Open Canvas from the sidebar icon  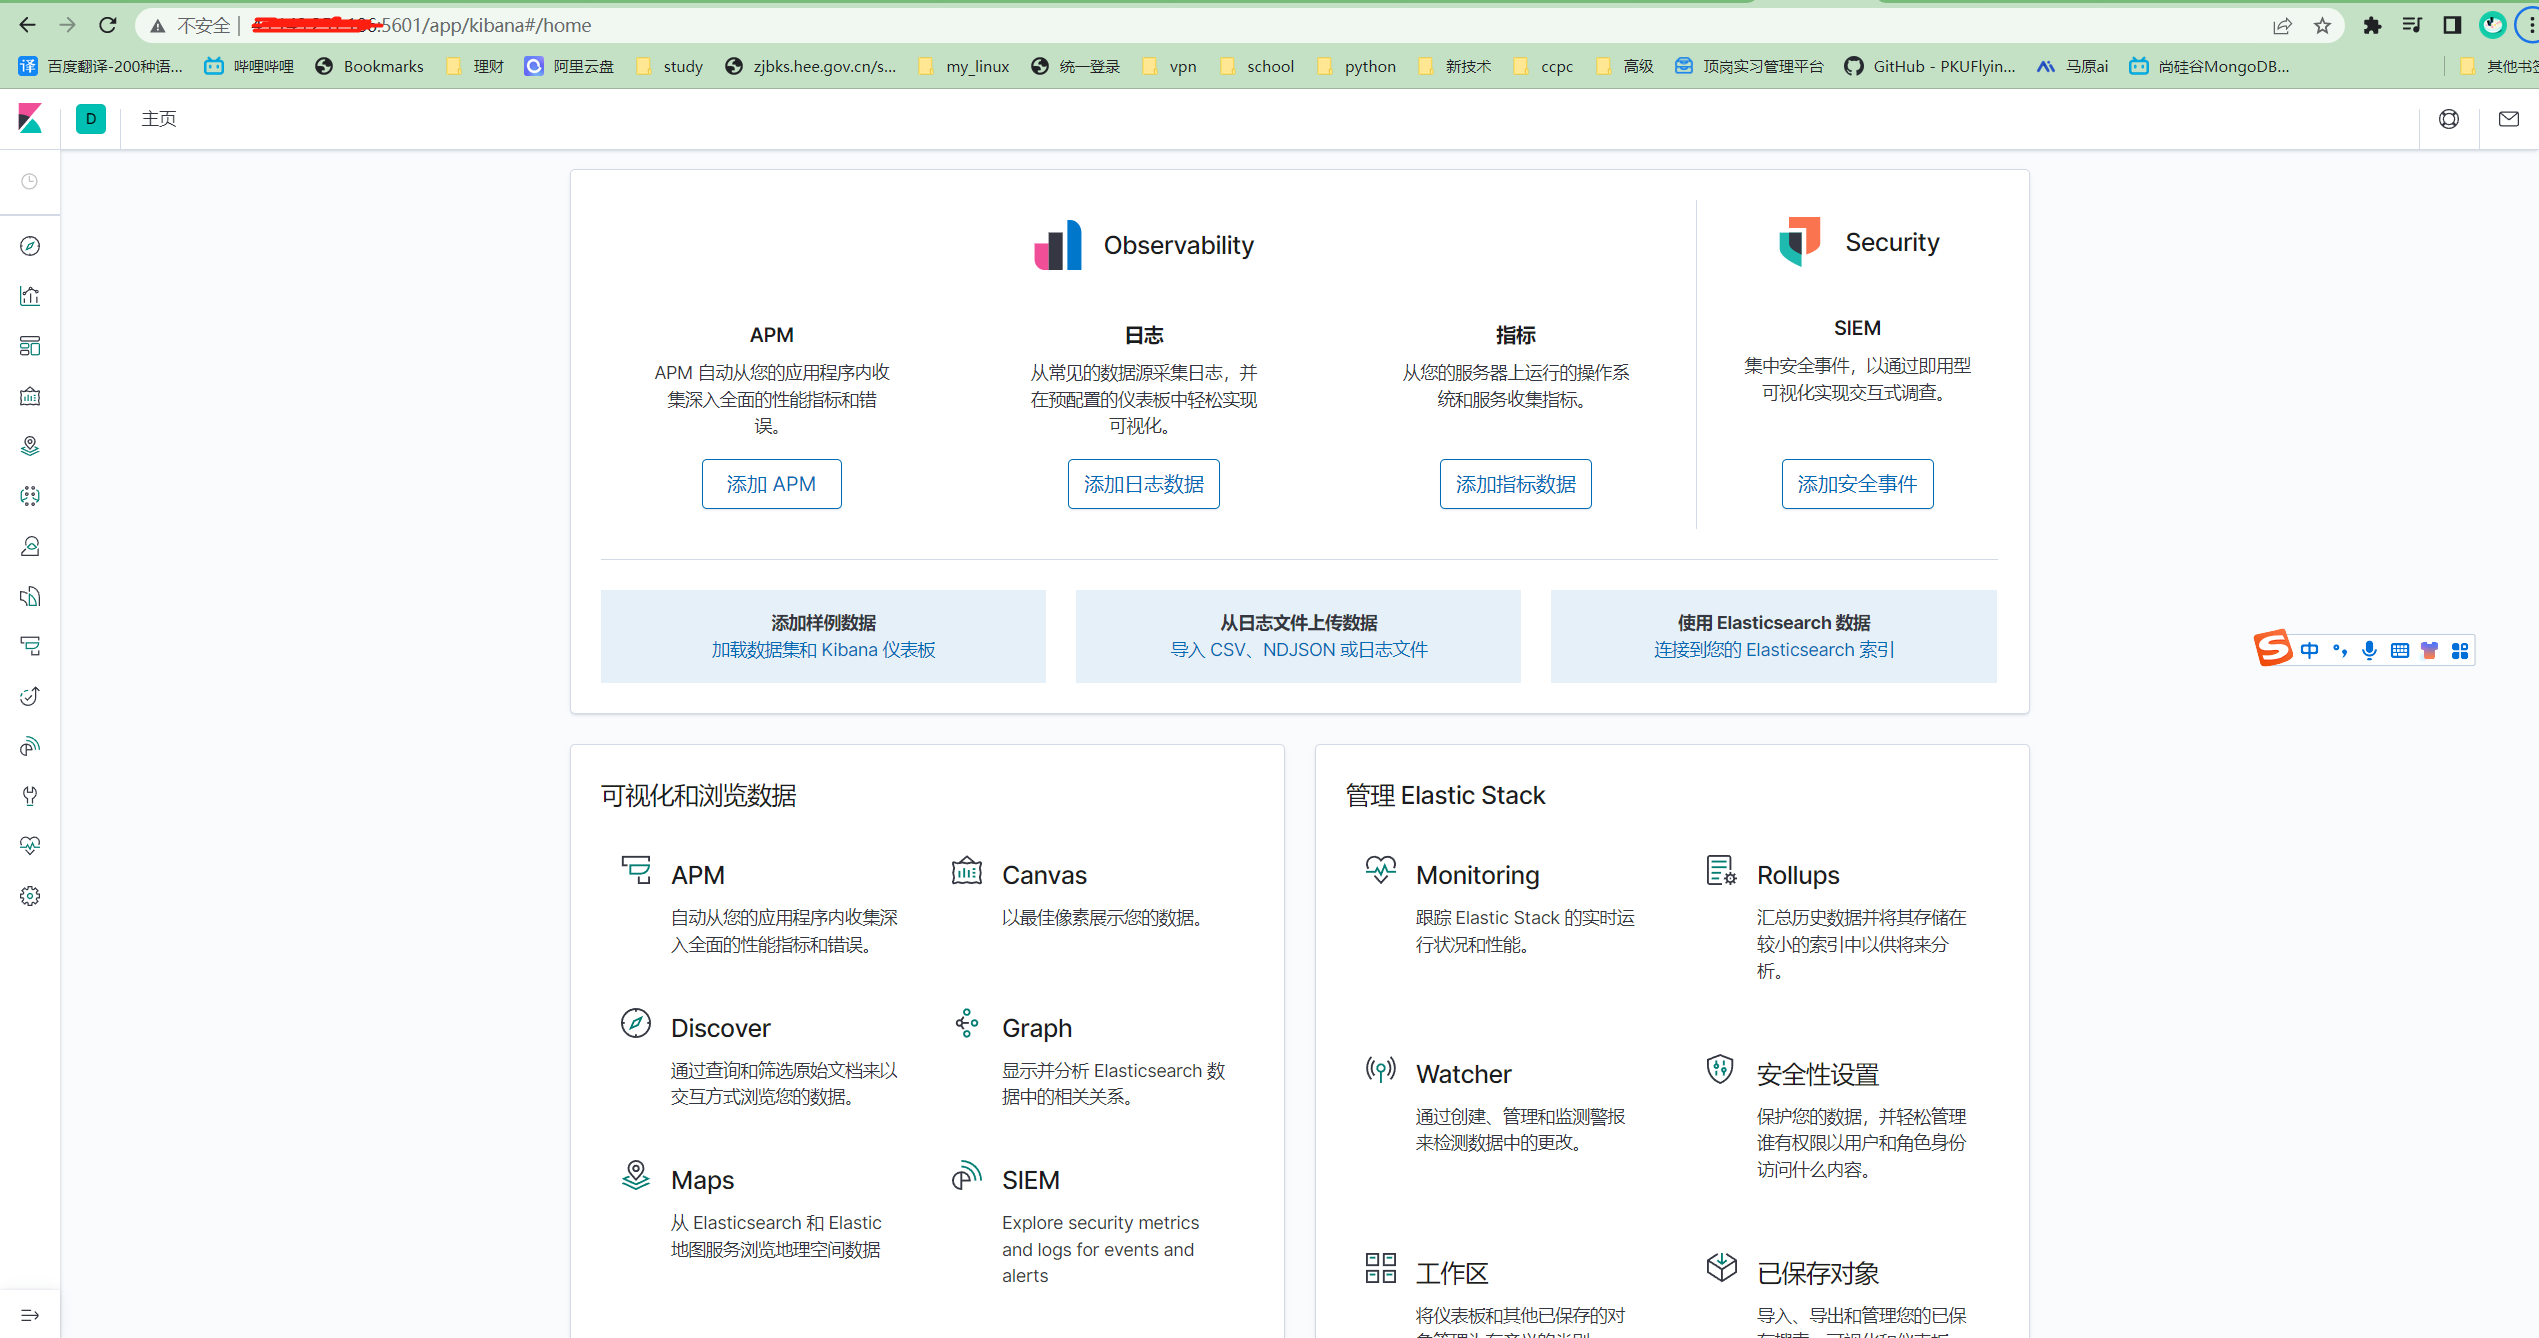click(30, 396)
